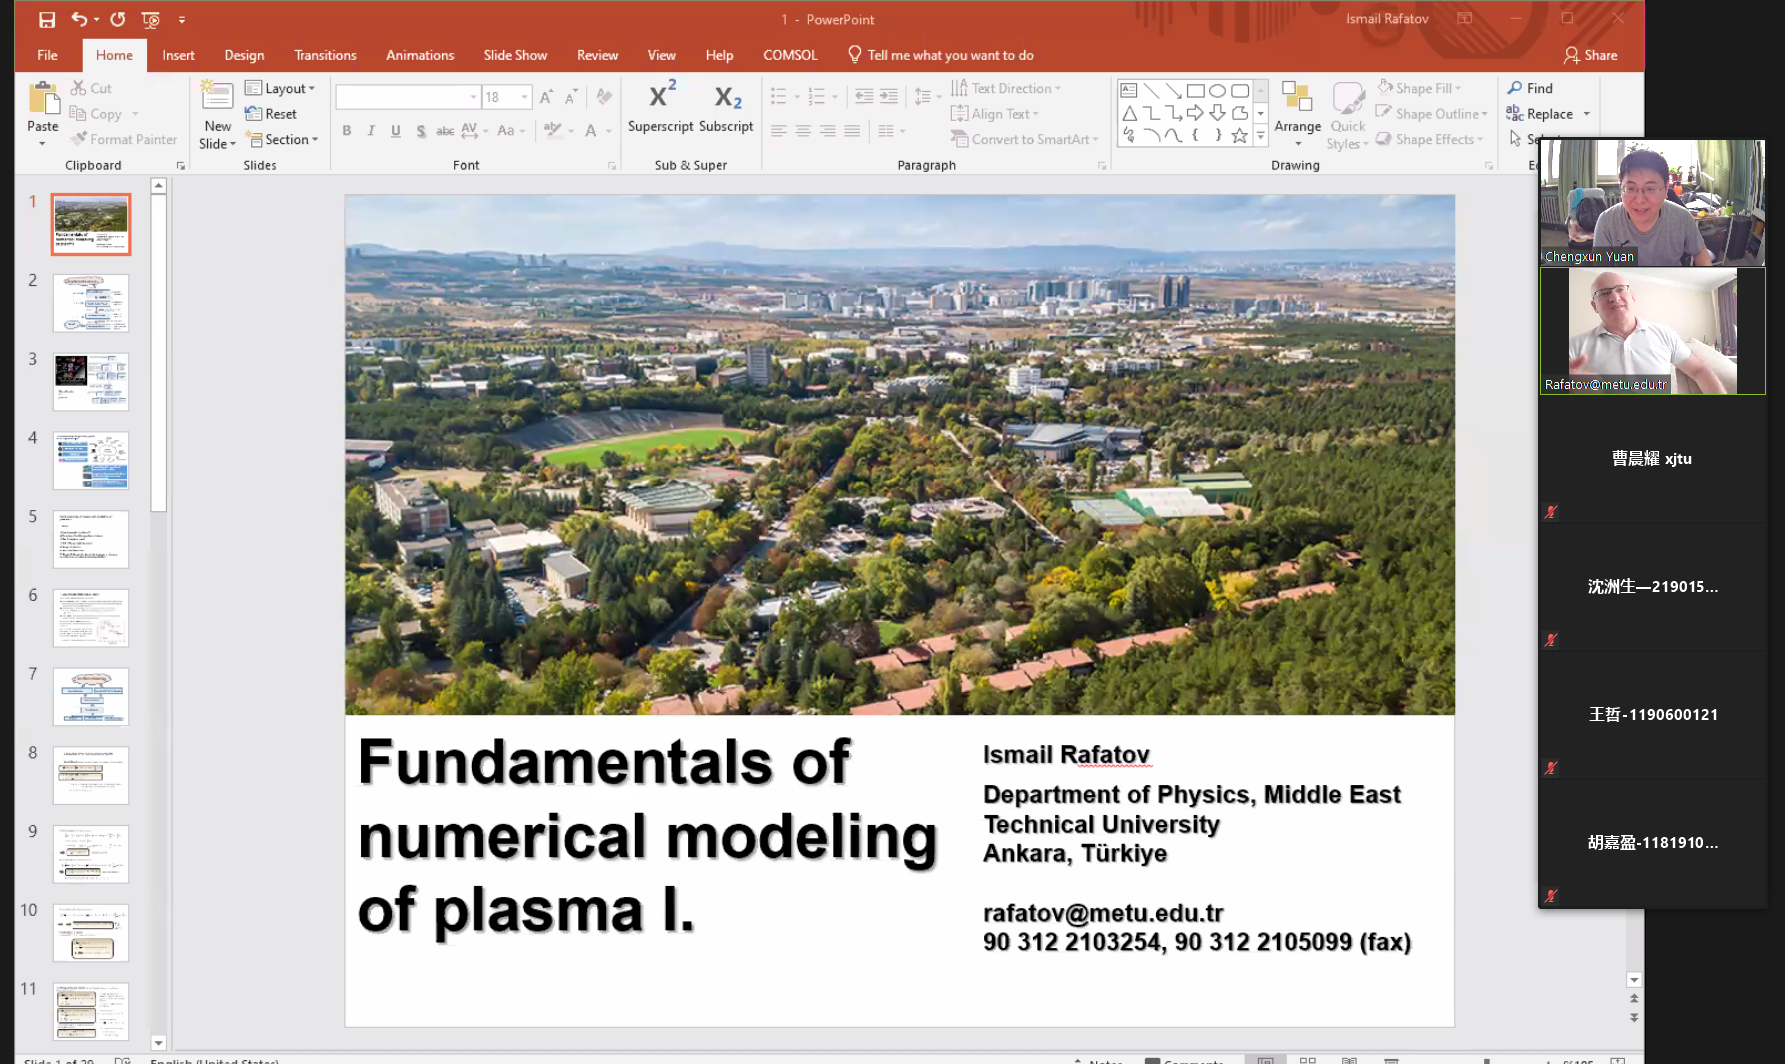
Task: Toggle Italic formatting
Action: 371,131
